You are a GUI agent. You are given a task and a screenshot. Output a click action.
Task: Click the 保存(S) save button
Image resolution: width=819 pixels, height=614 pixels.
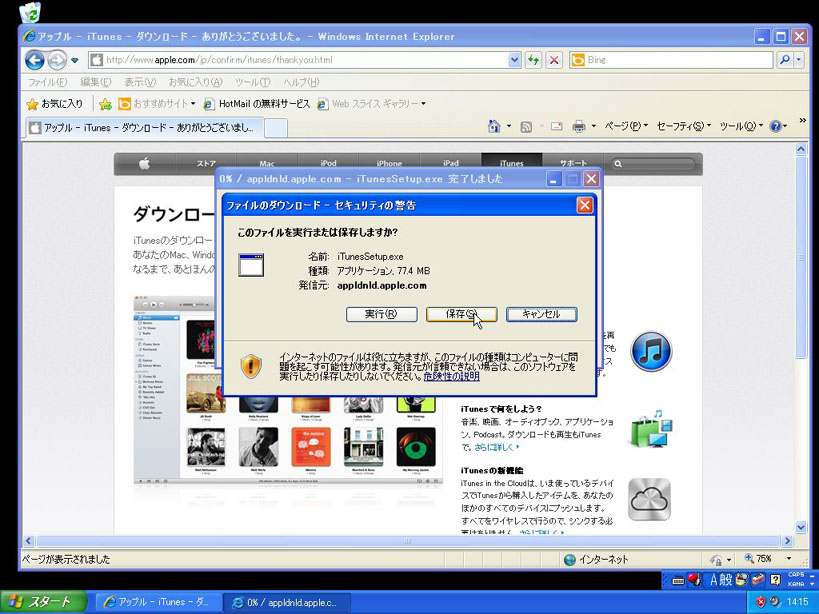coord(461,314)
